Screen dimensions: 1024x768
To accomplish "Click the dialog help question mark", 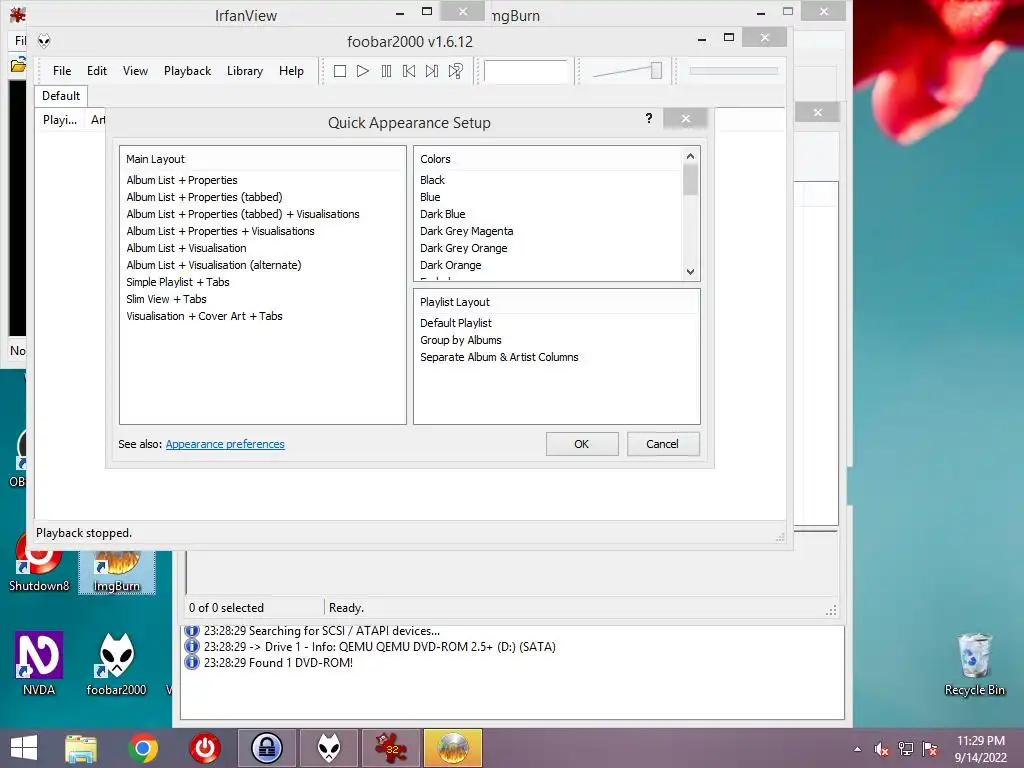I will [x=648, y=118].
